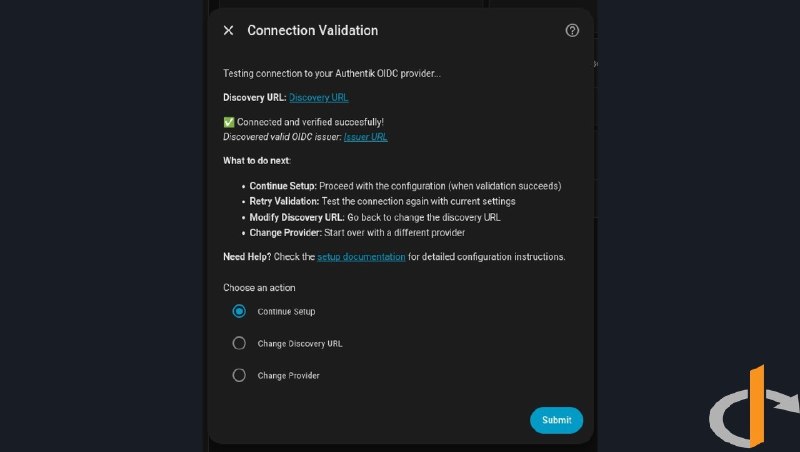Click the 'Choose an action' group label
The height and width of the screenshot is (452, 800).
pos(259,288)
